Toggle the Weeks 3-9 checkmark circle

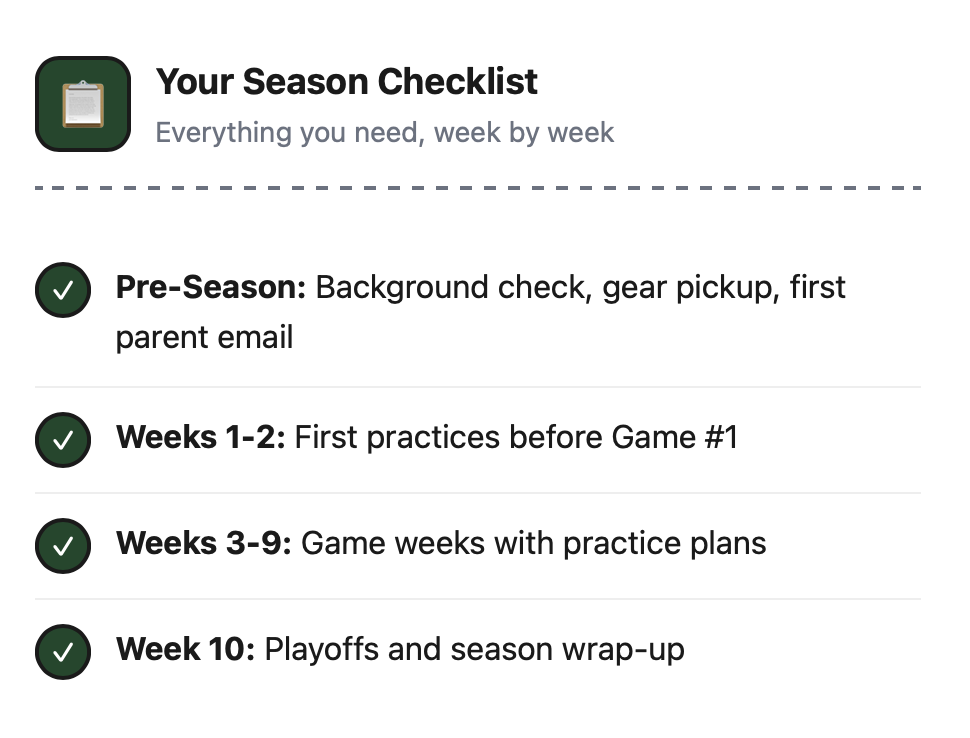click(x=63, y=545)
